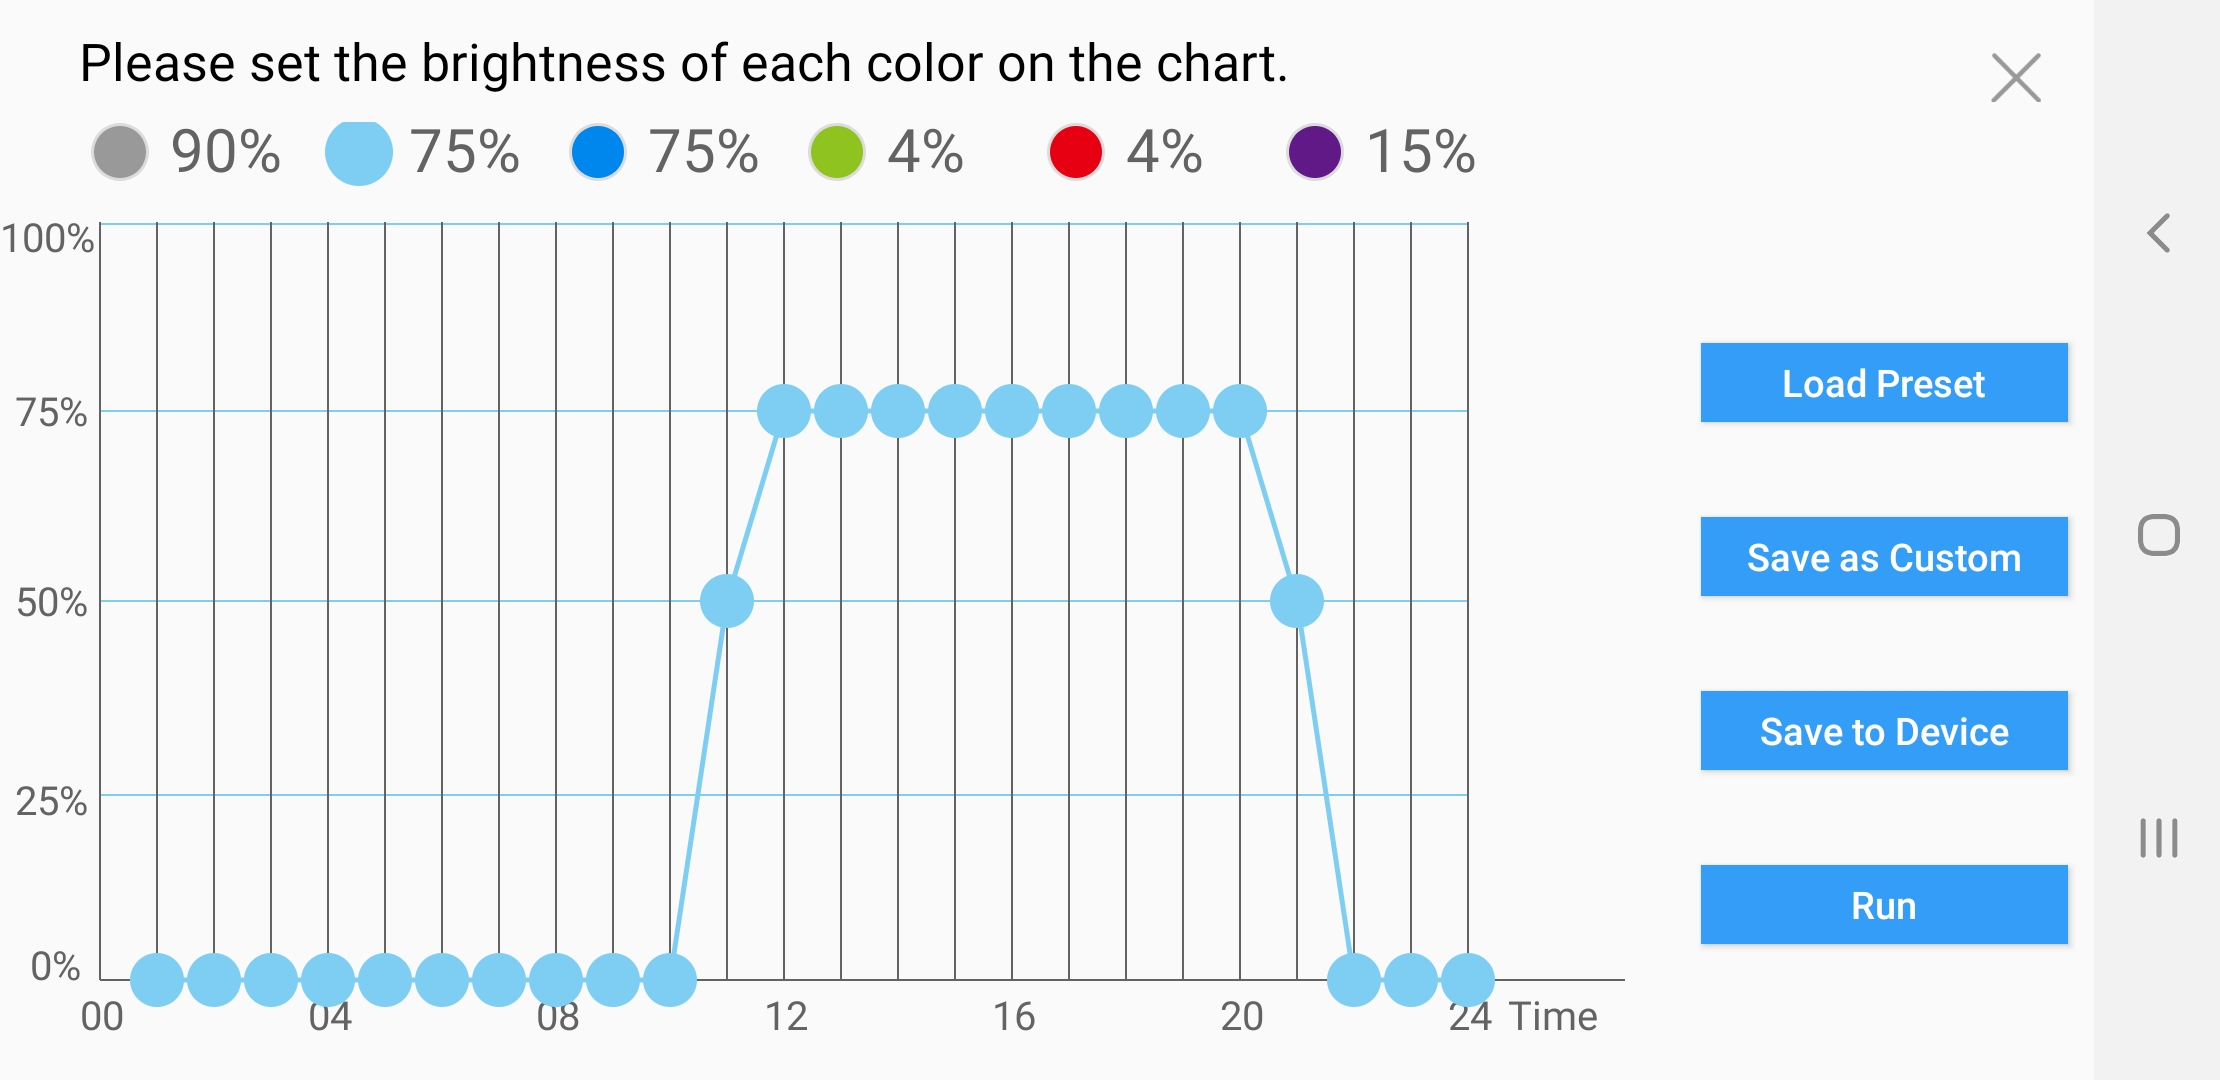
Task: Select the 75% point at hour 12
Action: (x=784, y=411)
